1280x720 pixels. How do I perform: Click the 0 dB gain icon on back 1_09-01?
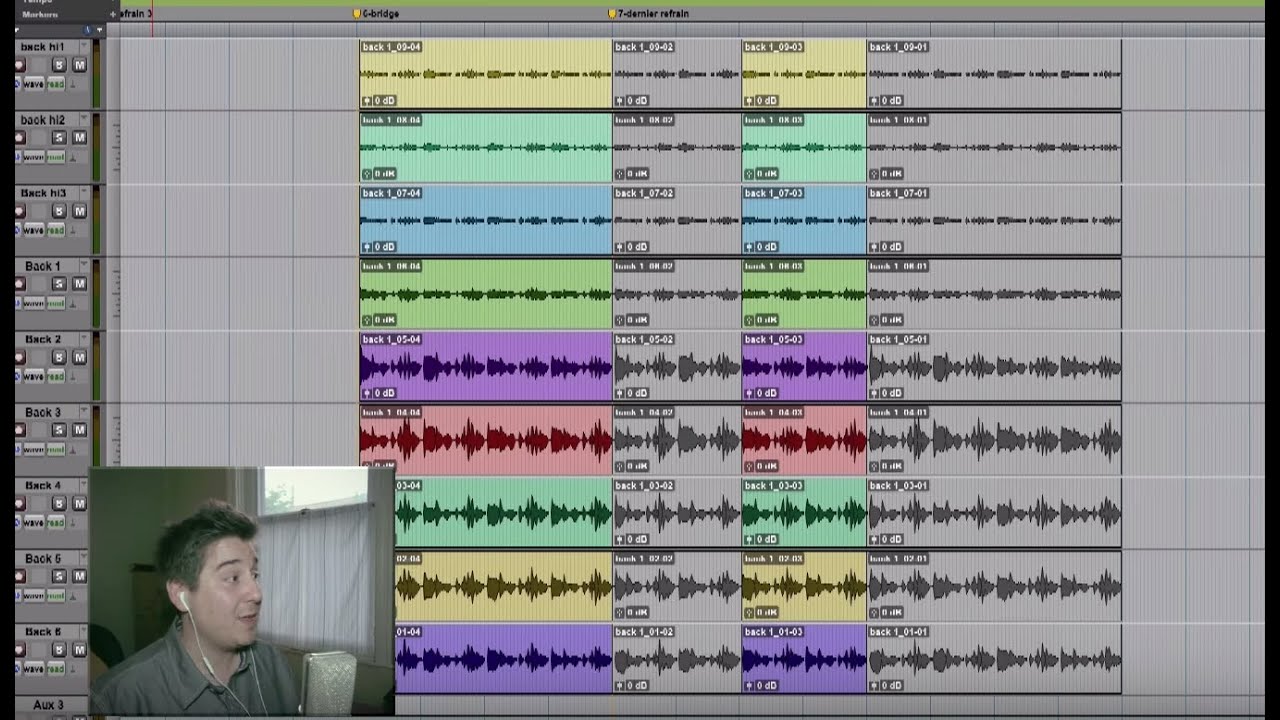[874, 100]
